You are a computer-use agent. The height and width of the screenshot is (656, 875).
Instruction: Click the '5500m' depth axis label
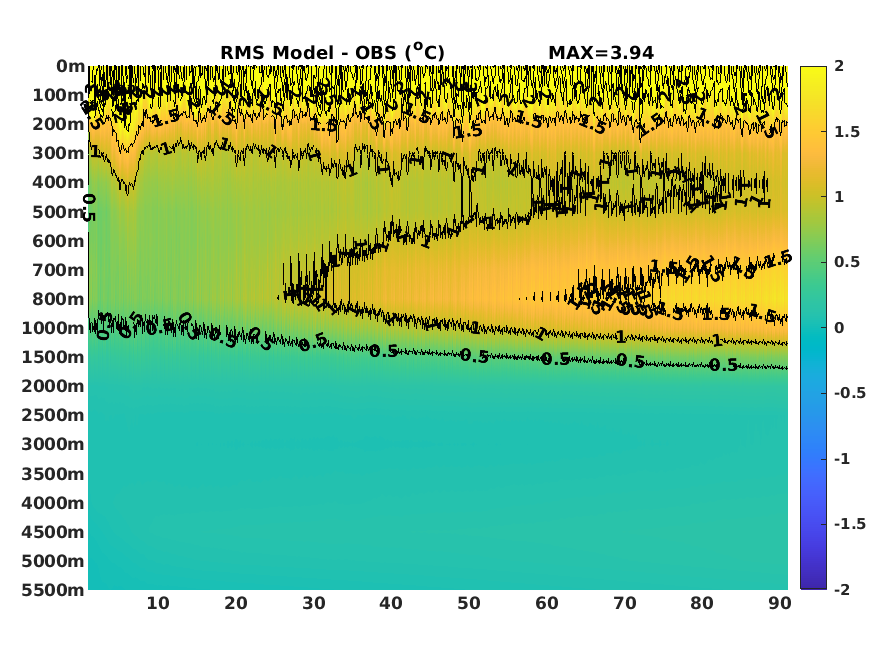[x=53, y=590]
